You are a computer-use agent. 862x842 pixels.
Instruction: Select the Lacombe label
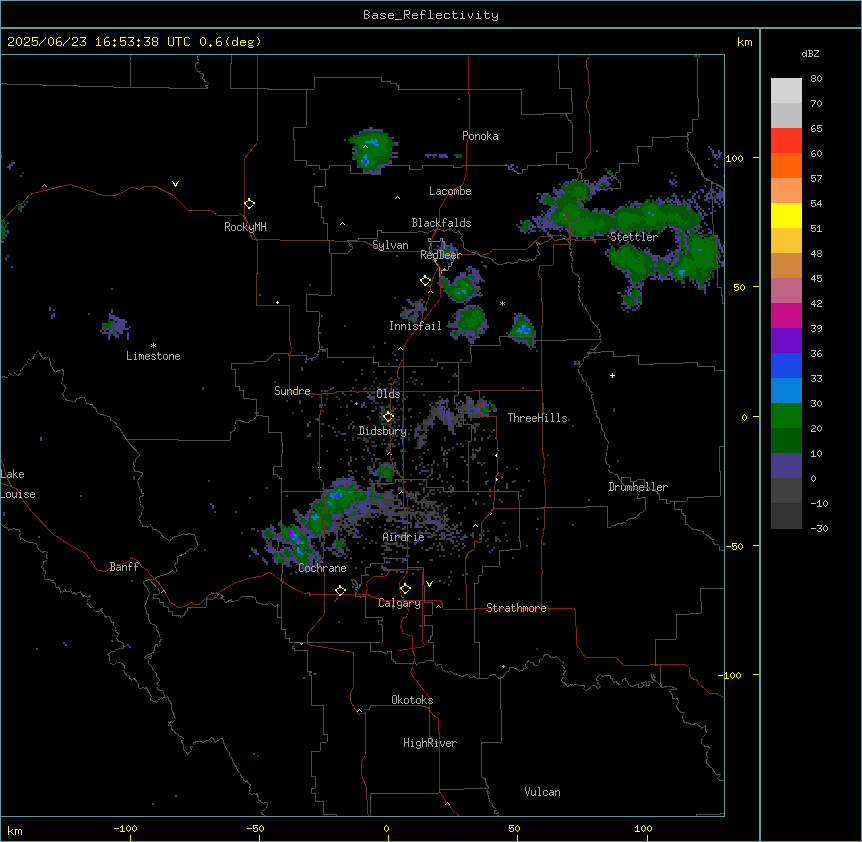click(x=450, y=191)
